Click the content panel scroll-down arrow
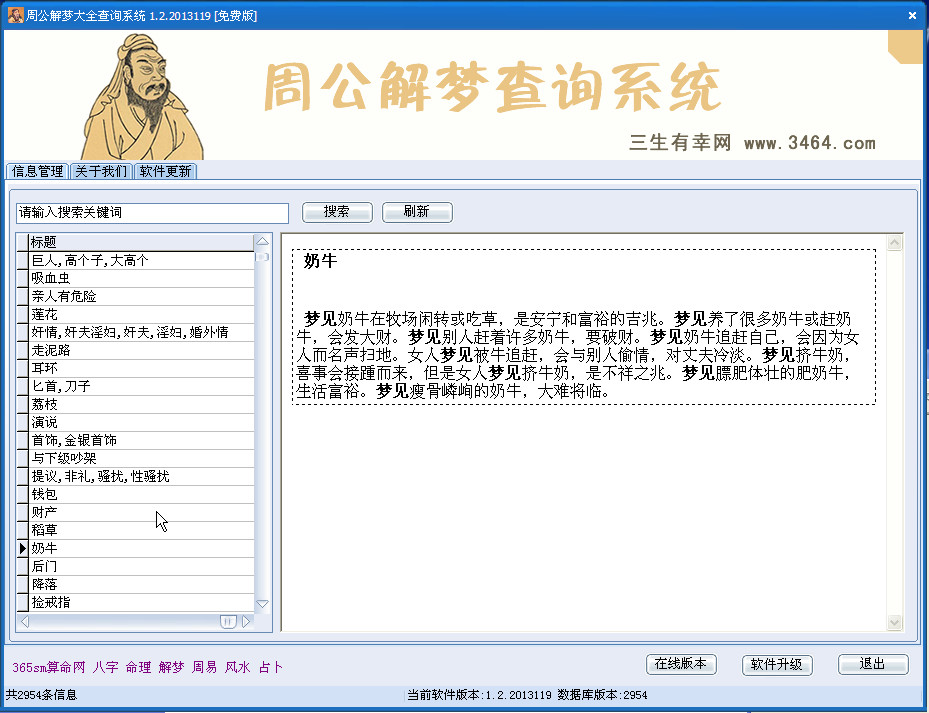 (894, 622)
